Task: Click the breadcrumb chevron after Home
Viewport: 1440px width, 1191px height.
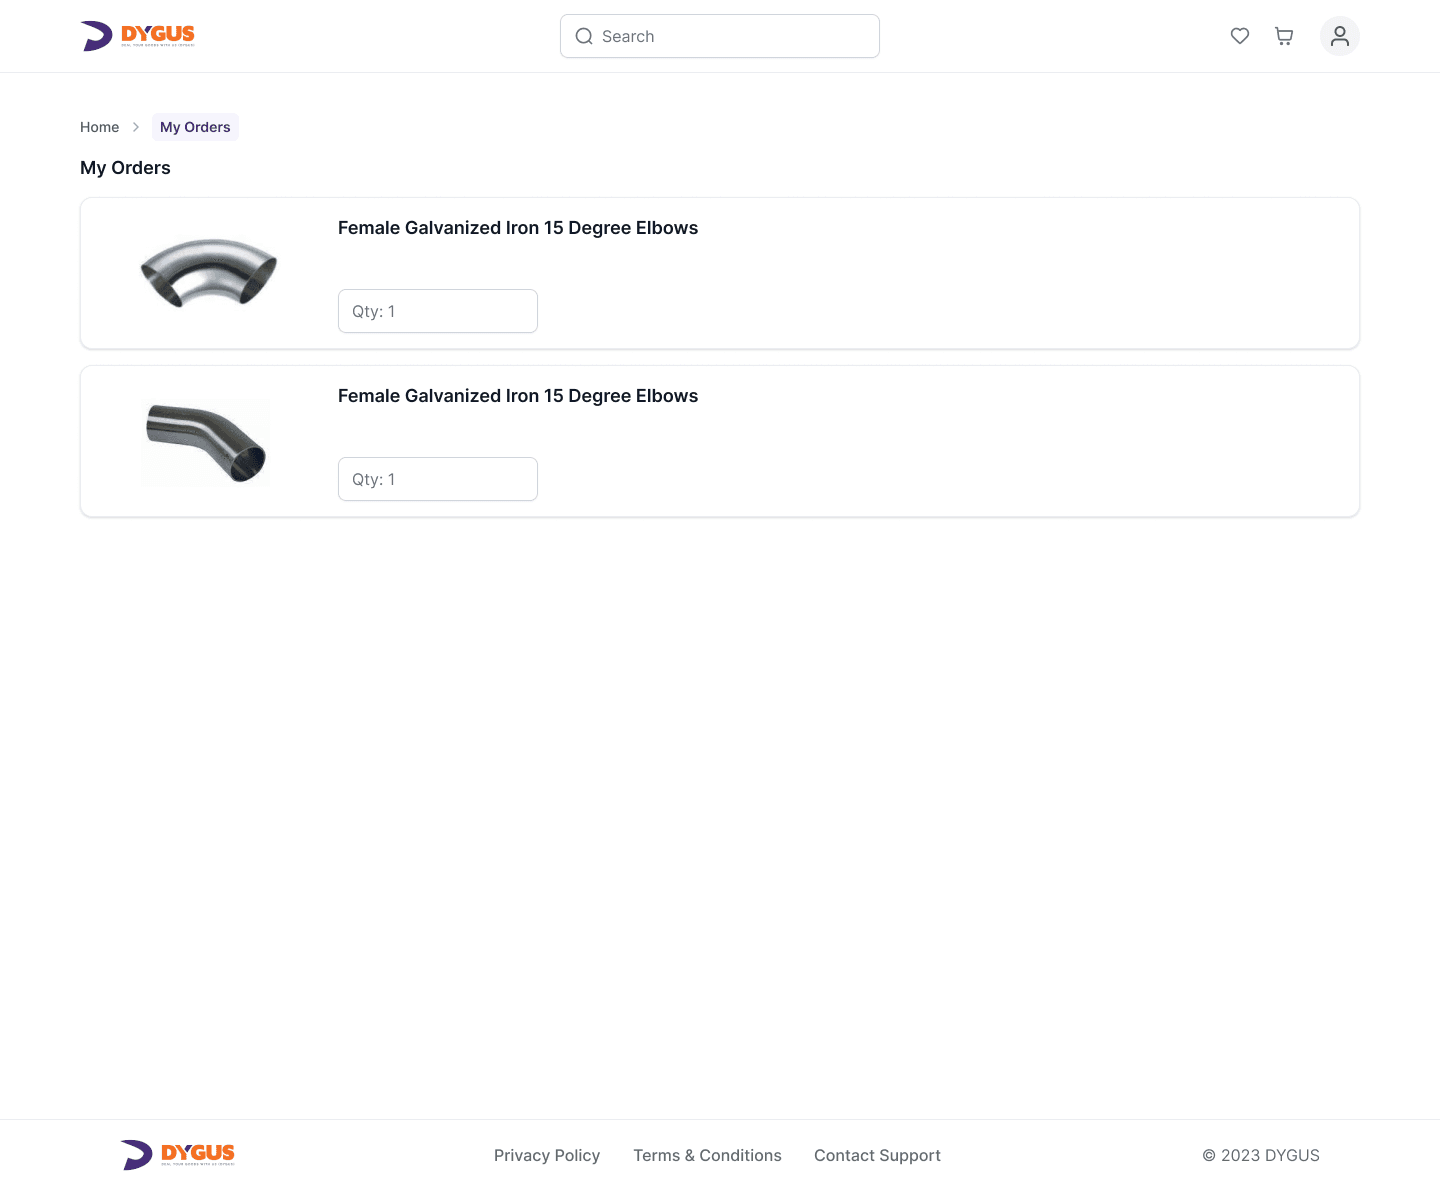Action: pyautogui.click(x=136, y=127)
